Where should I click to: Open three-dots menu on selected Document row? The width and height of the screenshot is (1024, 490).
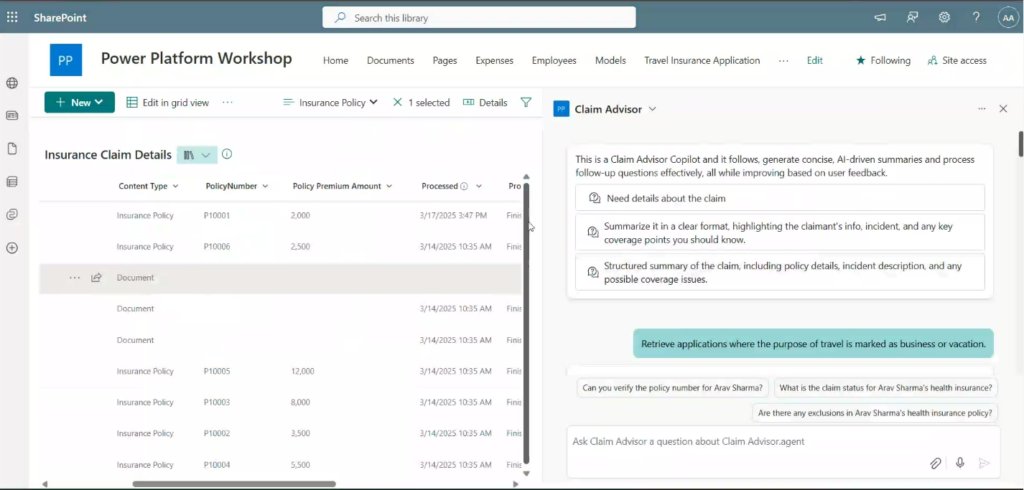click(x=74, y=278)
